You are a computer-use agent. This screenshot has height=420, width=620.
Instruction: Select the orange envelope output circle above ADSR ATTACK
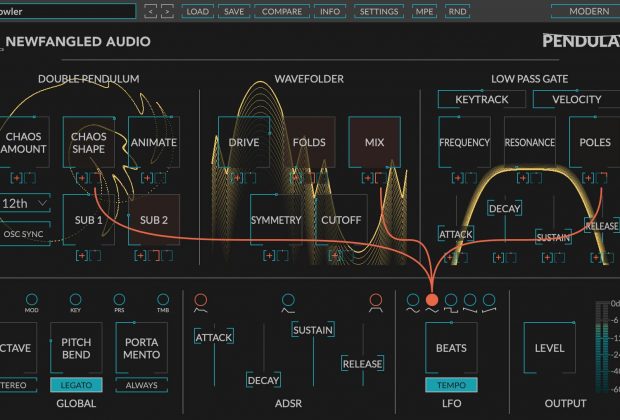(200, 300)
